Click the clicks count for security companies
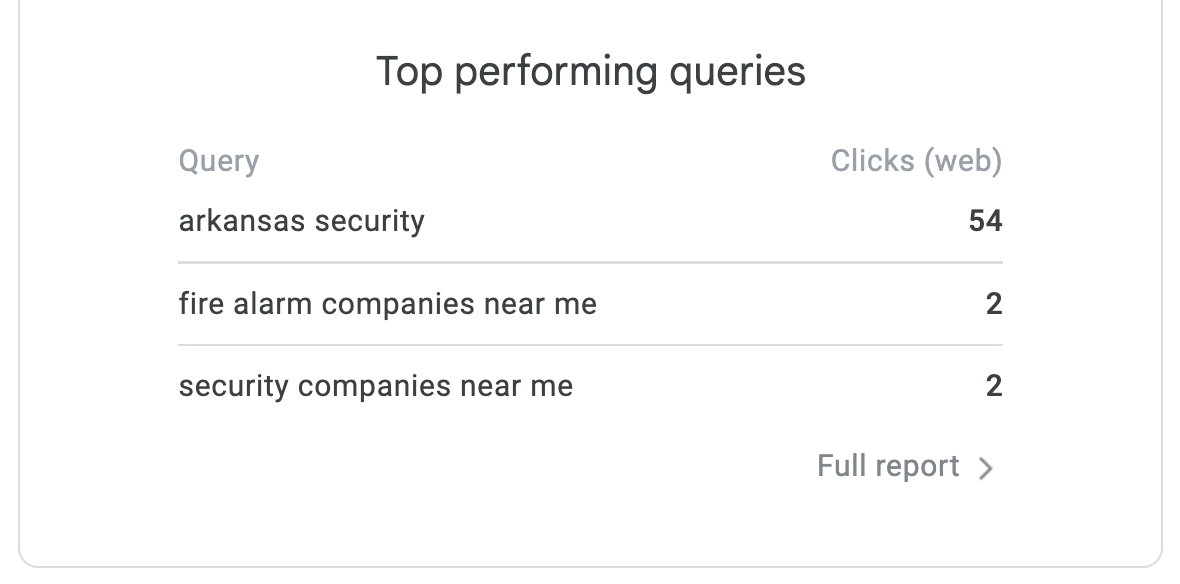 [x=993, y=386]
